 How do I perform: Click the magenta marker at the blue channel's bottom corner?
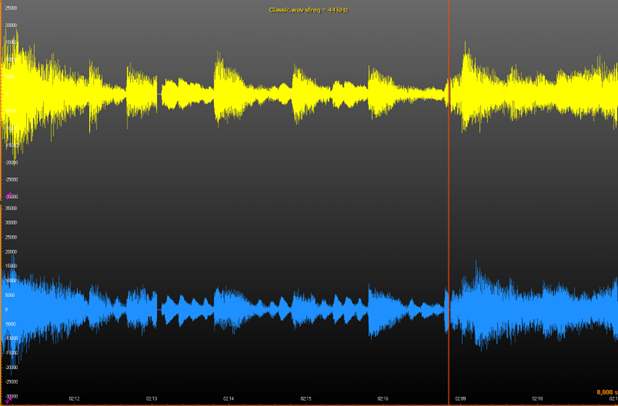tap(8, 400)
